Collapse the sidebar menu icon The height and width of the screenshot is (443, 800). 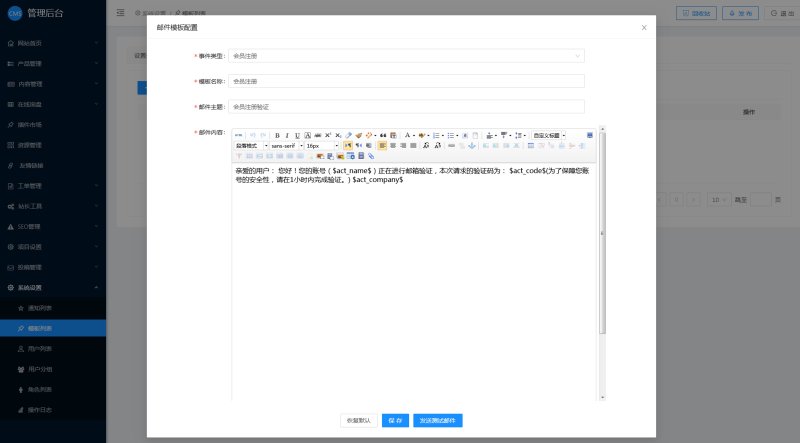click(x=121, y=13)
